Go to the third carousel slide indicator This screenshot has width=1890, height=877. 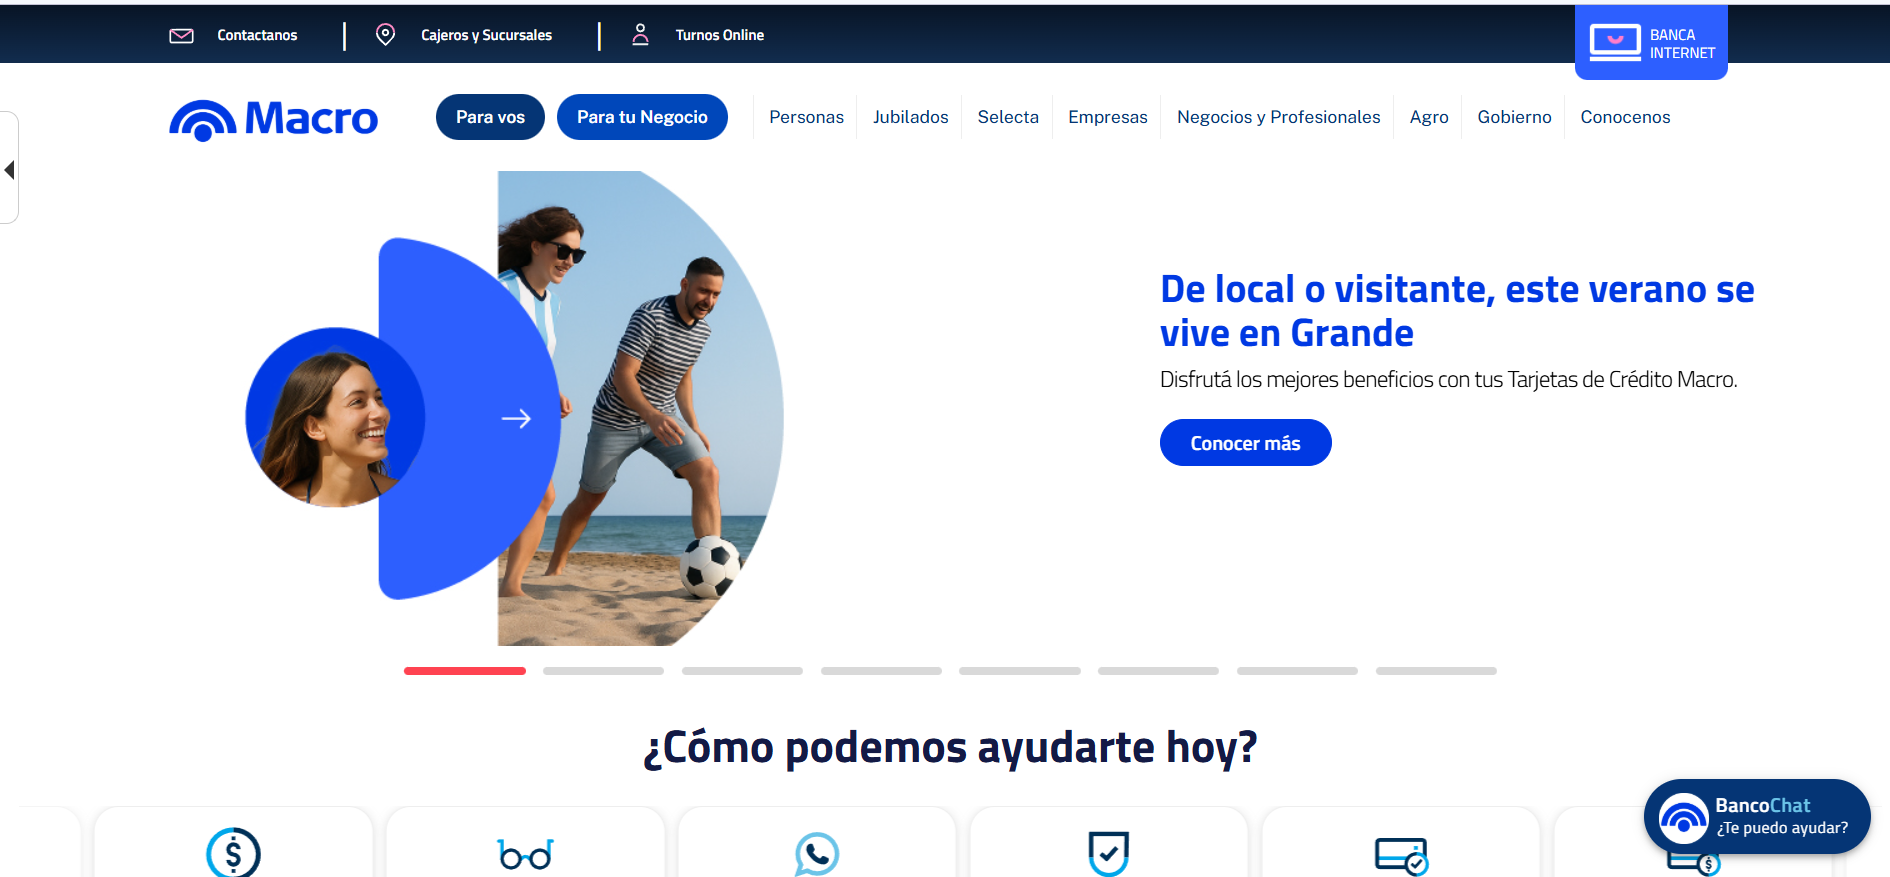click(x=742, y=671)
